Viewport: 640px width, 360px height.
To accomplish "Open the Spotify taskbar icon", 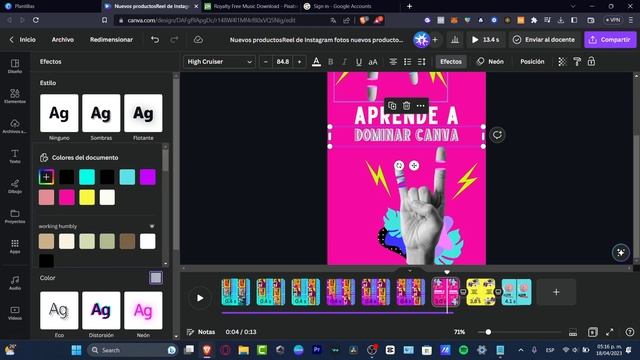I will [x=463, y=350].
